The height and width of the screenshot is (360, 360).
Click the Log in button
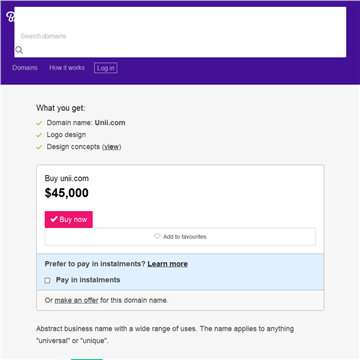[x=106, y=68]
